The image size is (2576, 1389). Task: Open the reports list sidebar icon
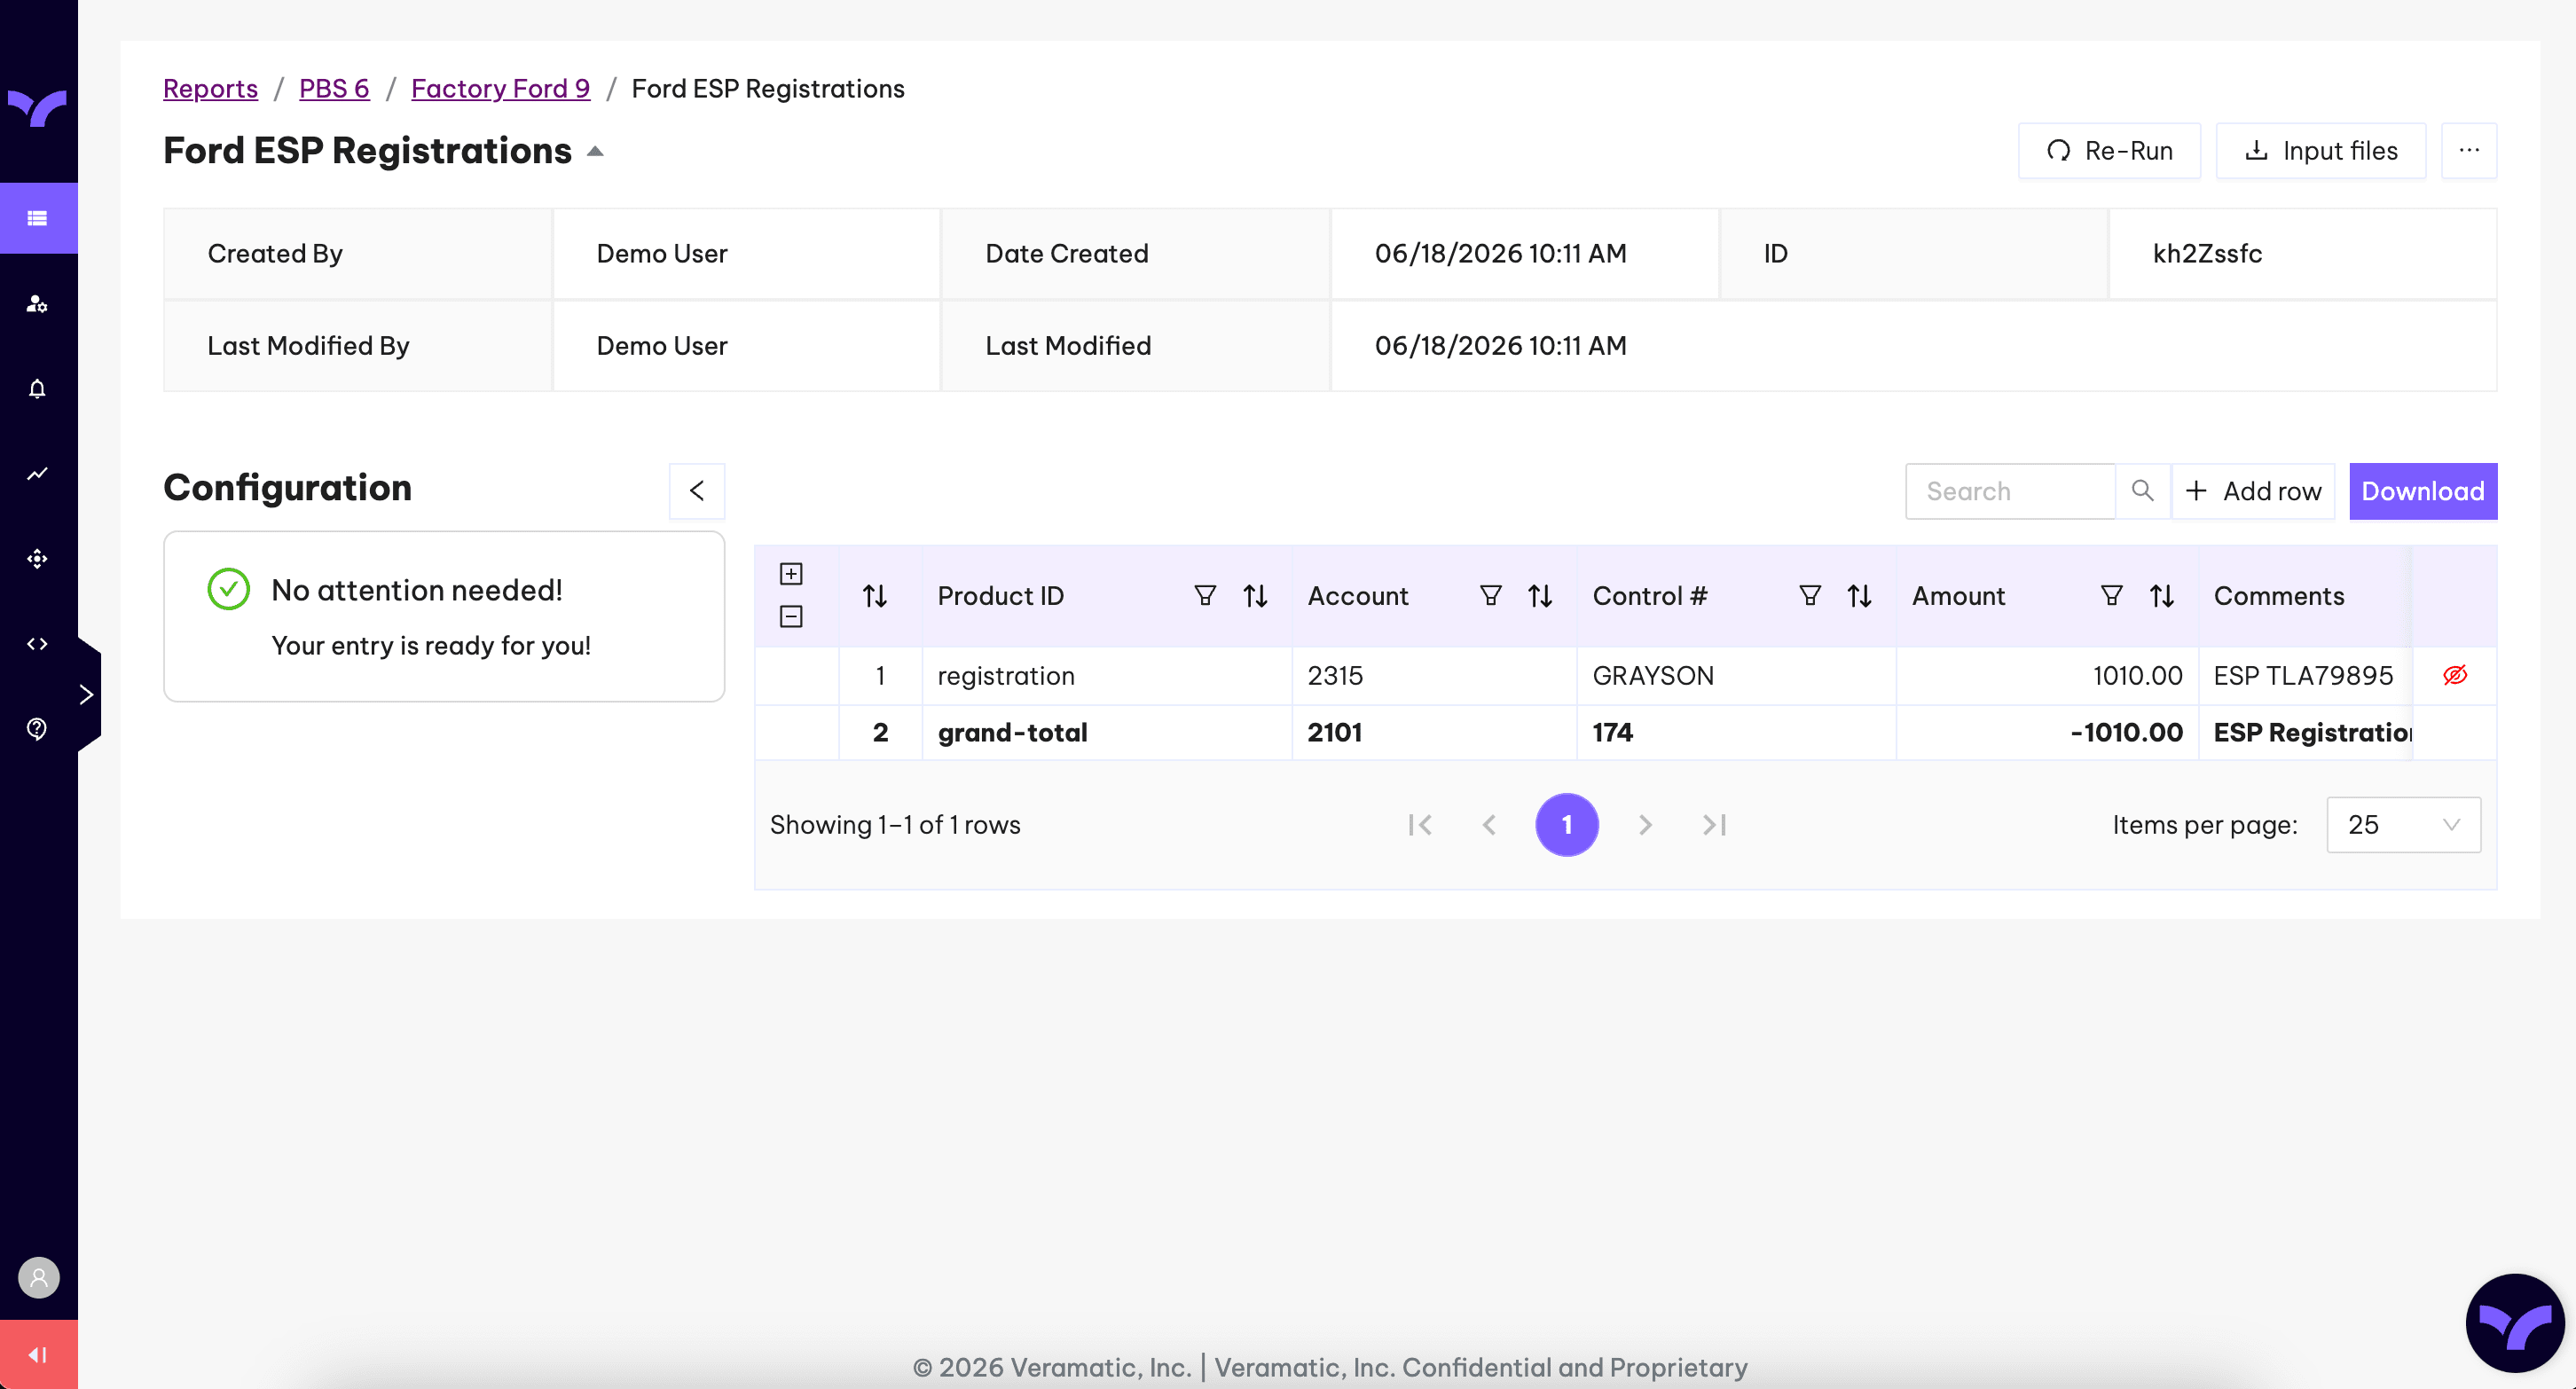[x=37, y=218]
